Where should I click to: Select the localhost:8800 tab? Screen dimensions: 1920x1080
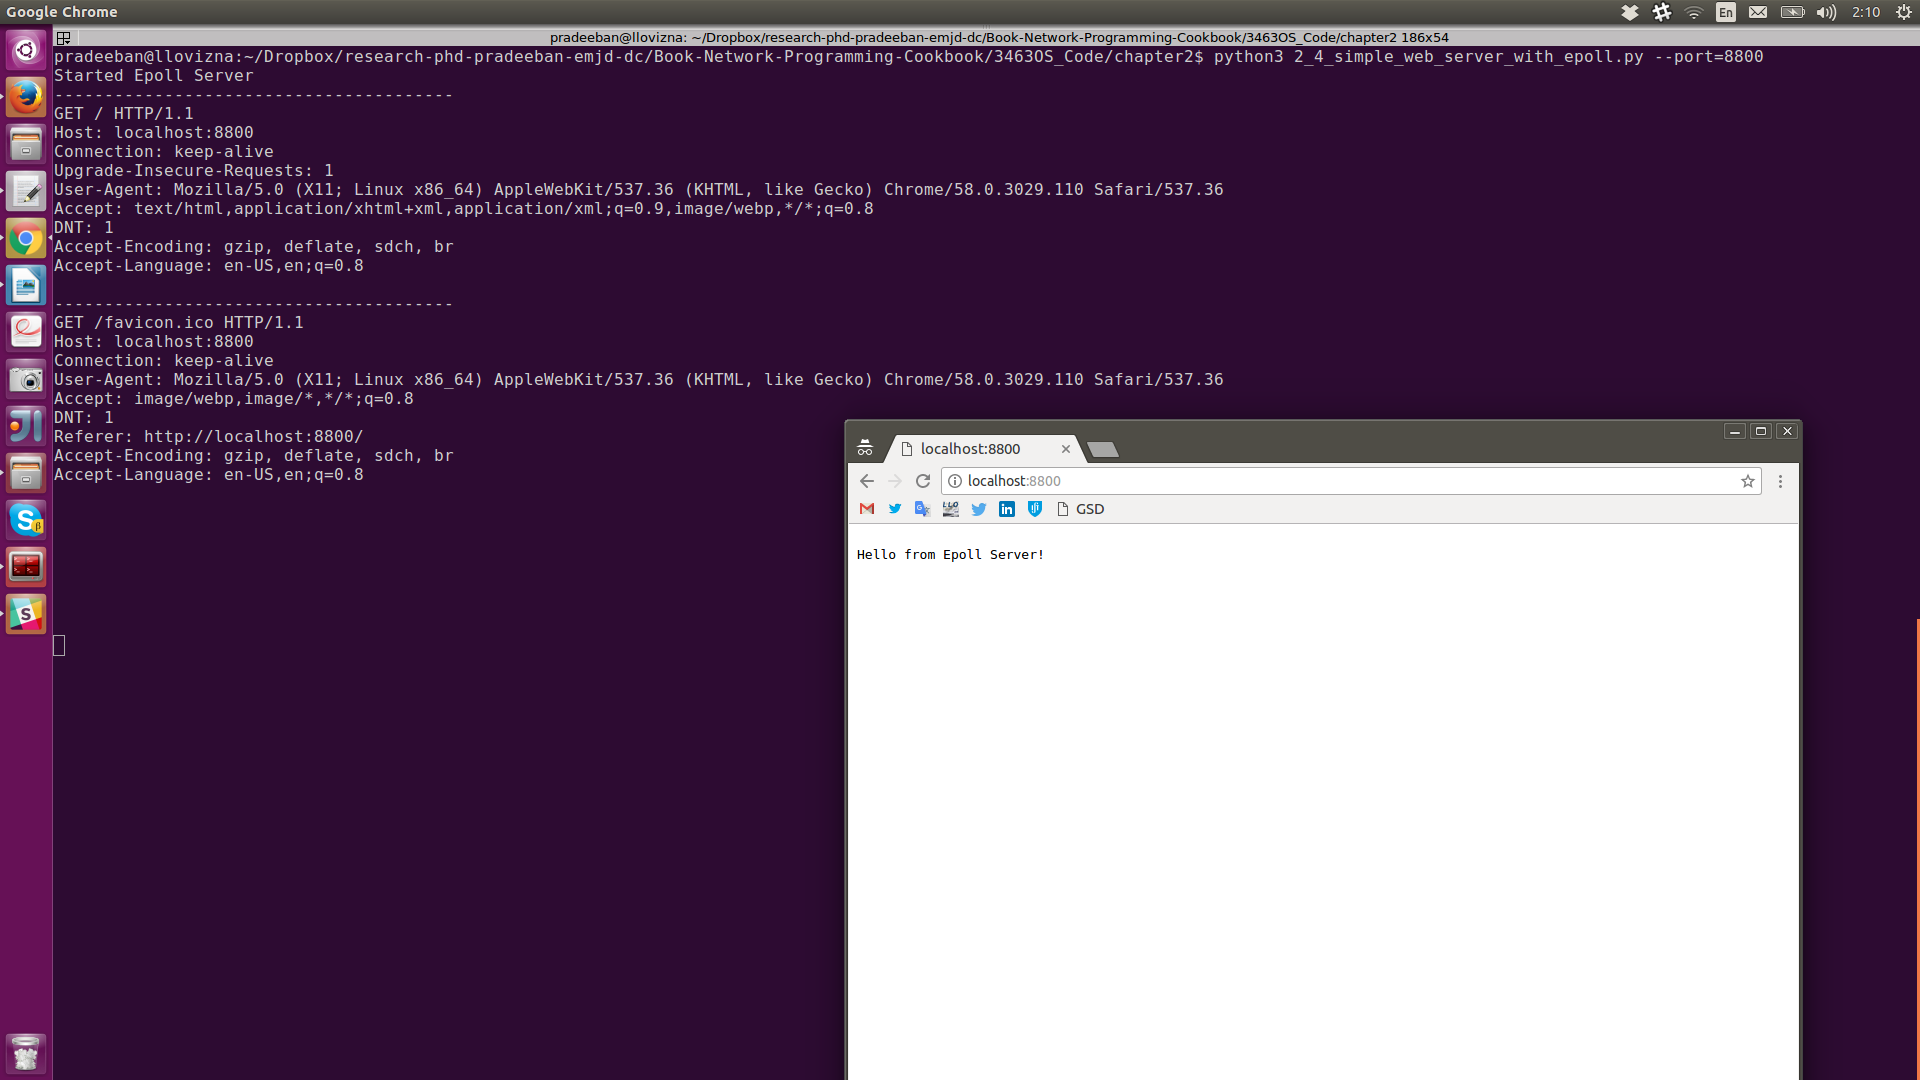[970, 449]
